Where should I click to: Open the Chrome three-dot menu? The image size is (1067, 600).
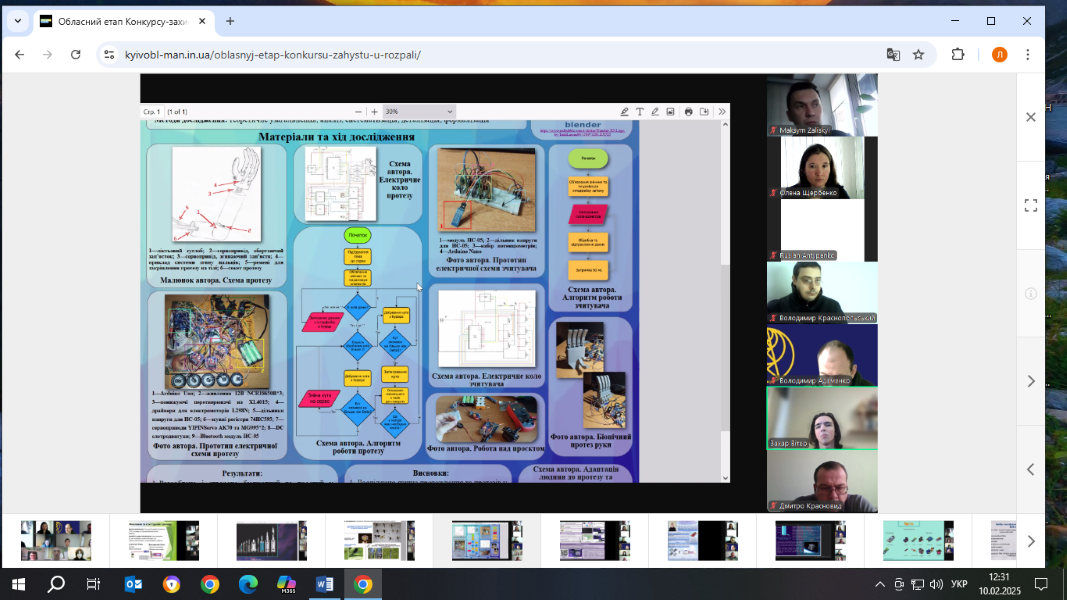pos(1028,55)
